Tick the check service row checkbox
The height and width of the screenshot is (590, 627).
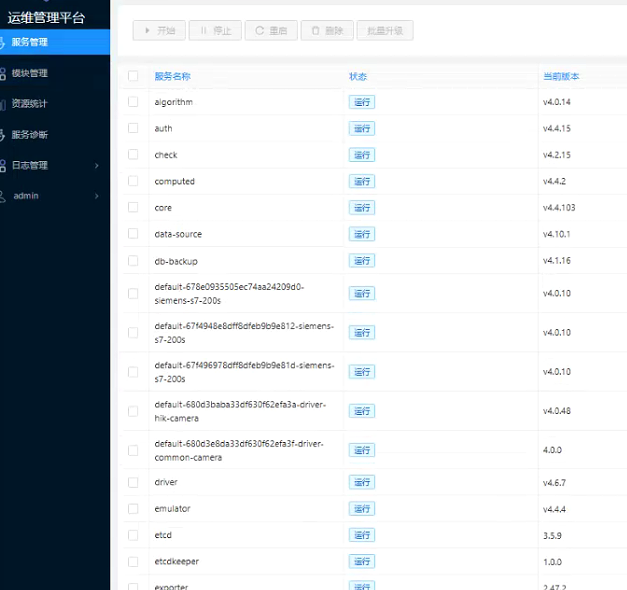[133, 155]
